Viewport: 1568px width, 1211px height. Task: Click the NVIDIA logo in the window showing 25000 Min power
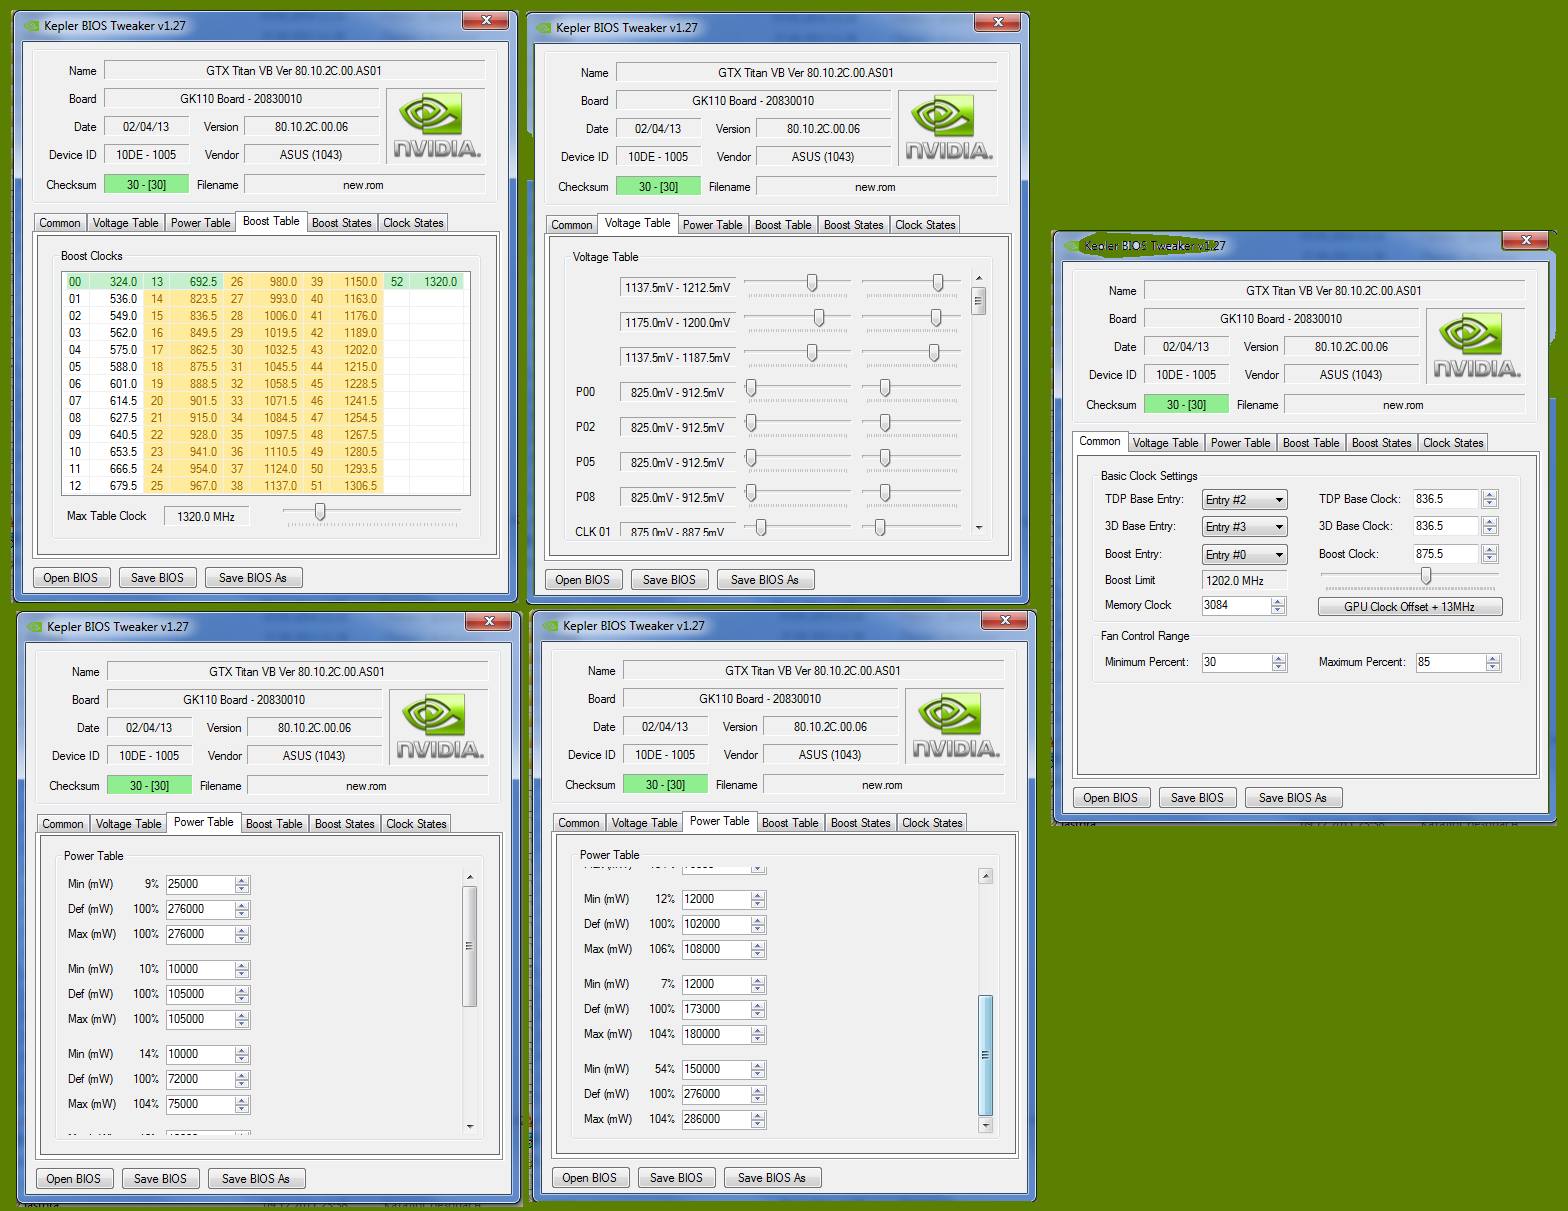point(439,727)
